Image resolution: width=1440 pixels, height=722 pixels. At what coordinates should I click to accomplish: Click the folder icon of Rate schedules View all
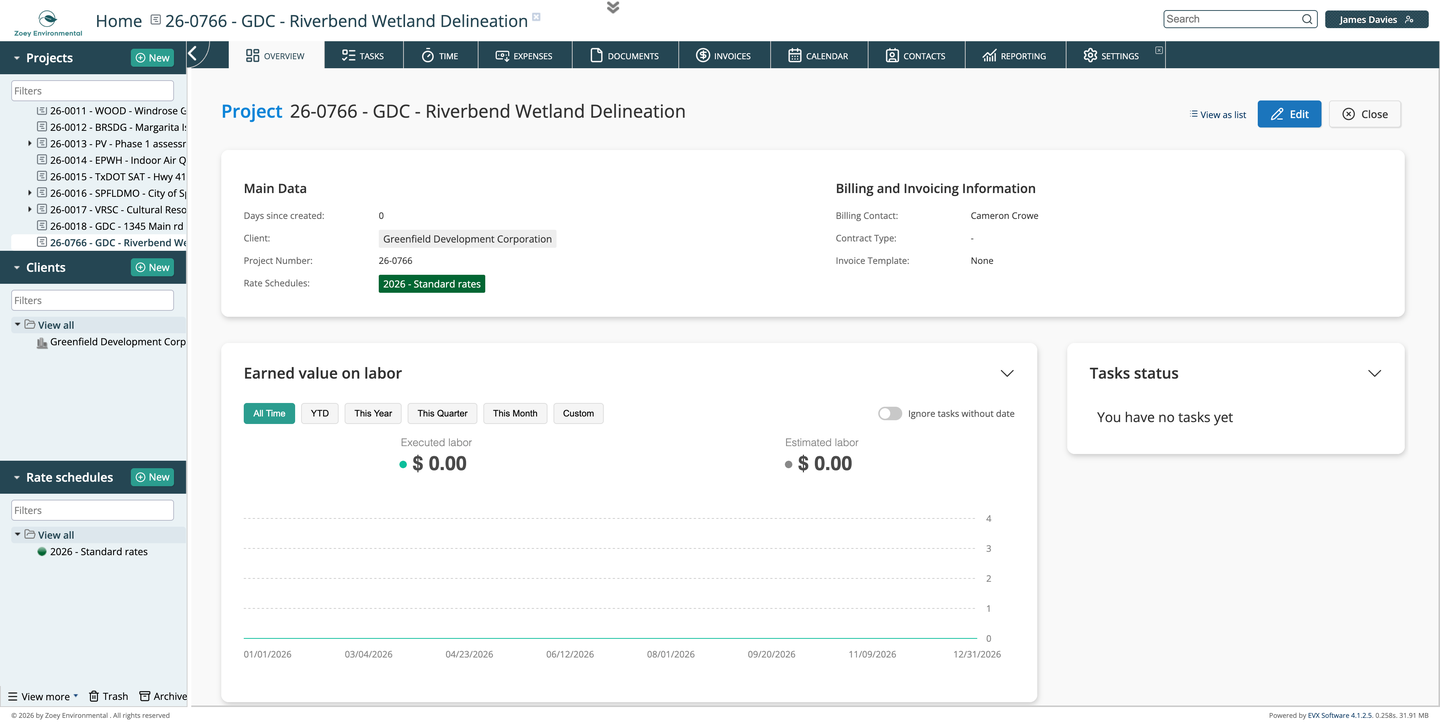point(30,535)
